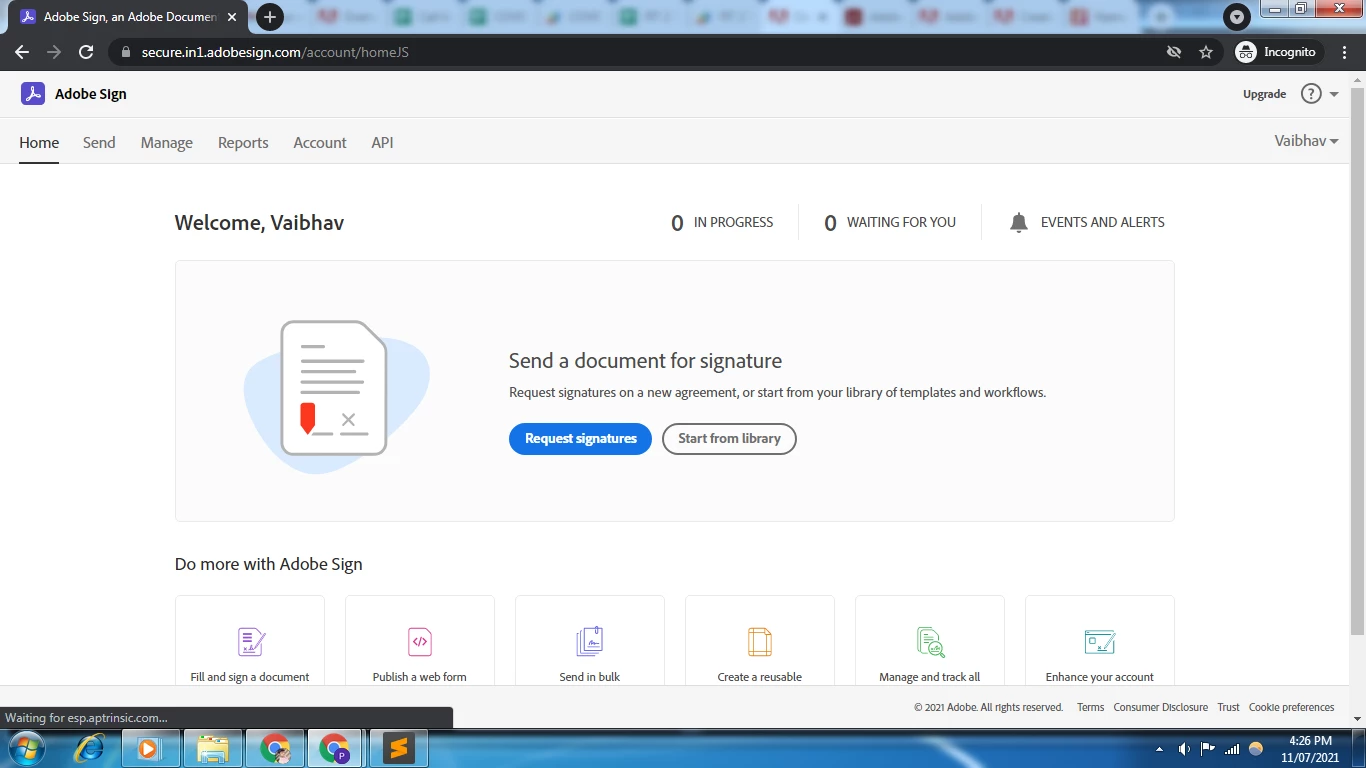
Task: Expand the Vaibhav user dropdown
Action: tap(1306, 141)
